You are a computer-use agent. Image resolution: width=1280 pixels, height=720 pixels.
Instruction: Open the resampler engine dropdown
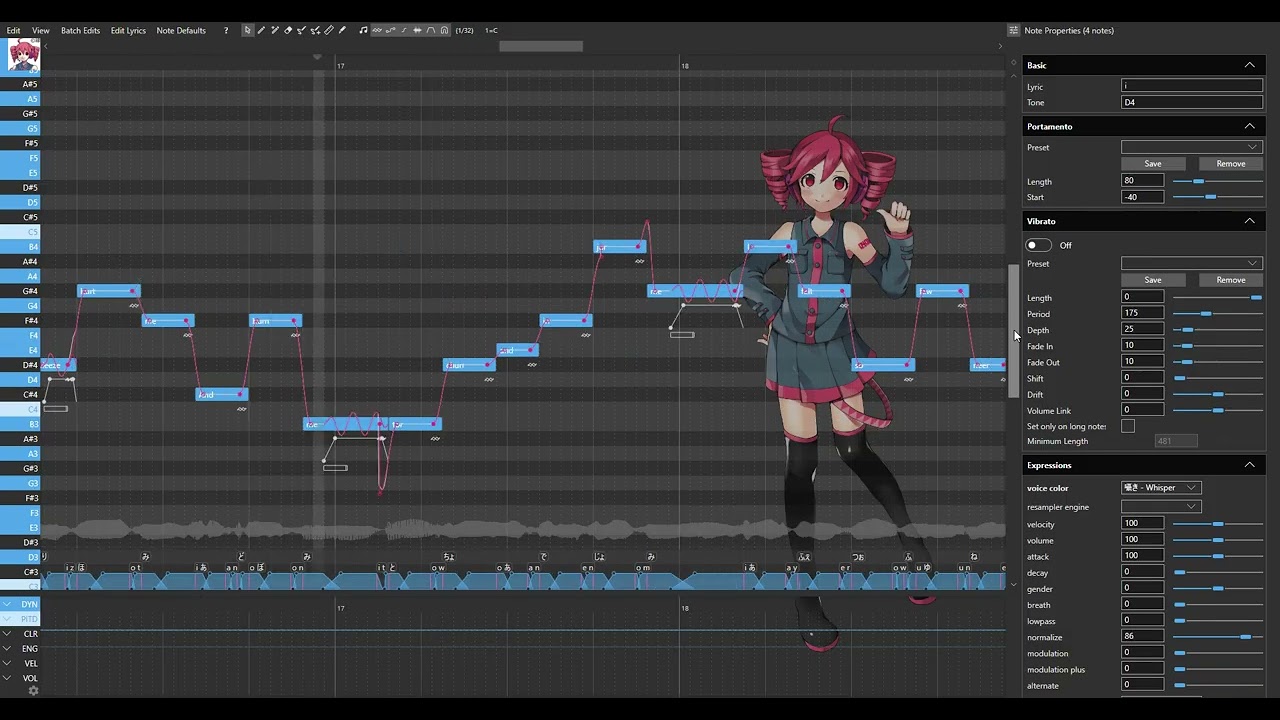(1160, 507)
